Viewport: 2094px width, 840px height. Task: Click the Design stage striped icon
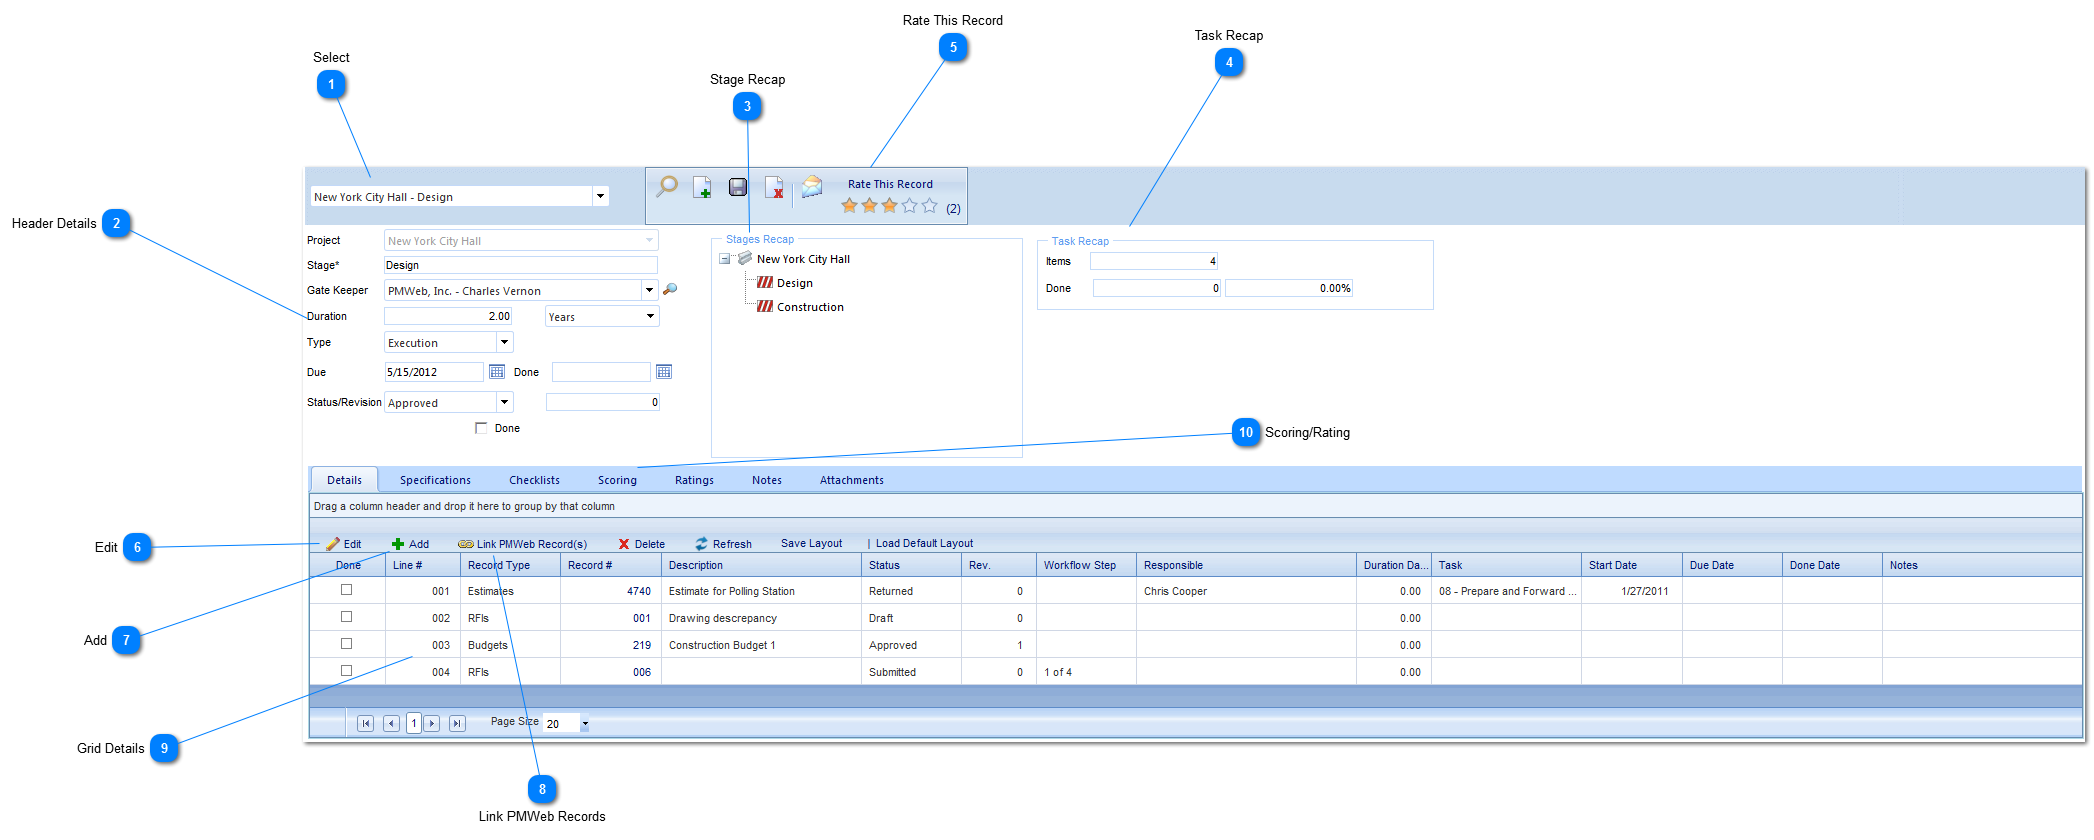click(765, 283)
